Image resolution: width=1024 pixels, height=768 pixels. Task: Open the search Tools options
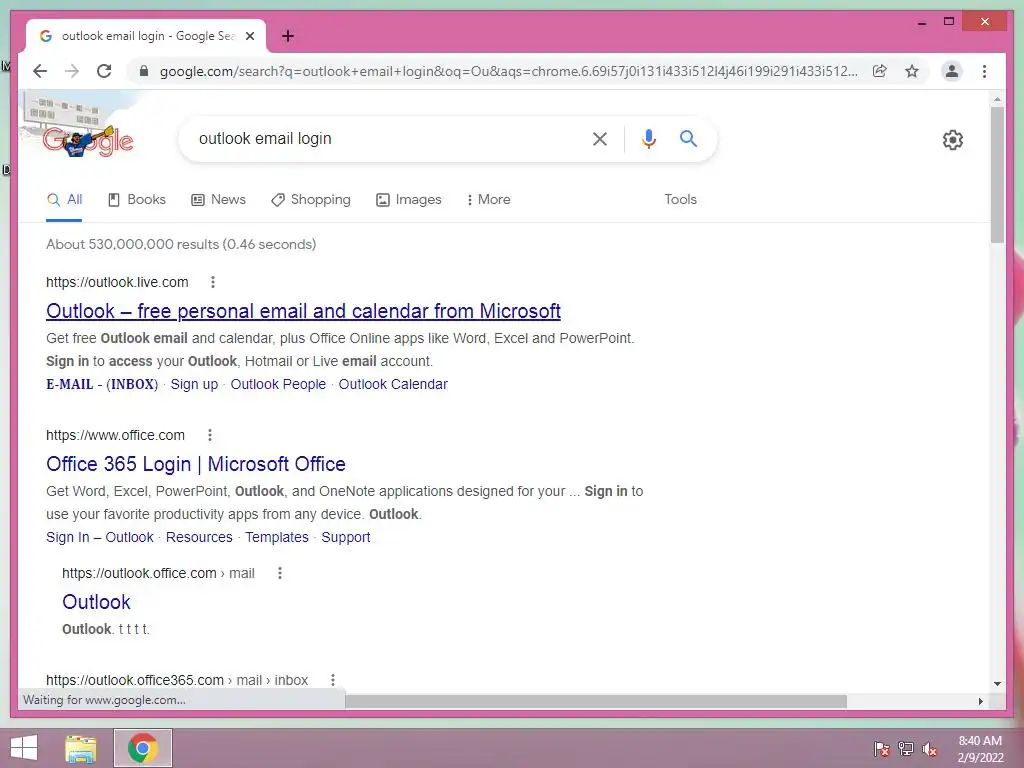[x=680, y=200]
